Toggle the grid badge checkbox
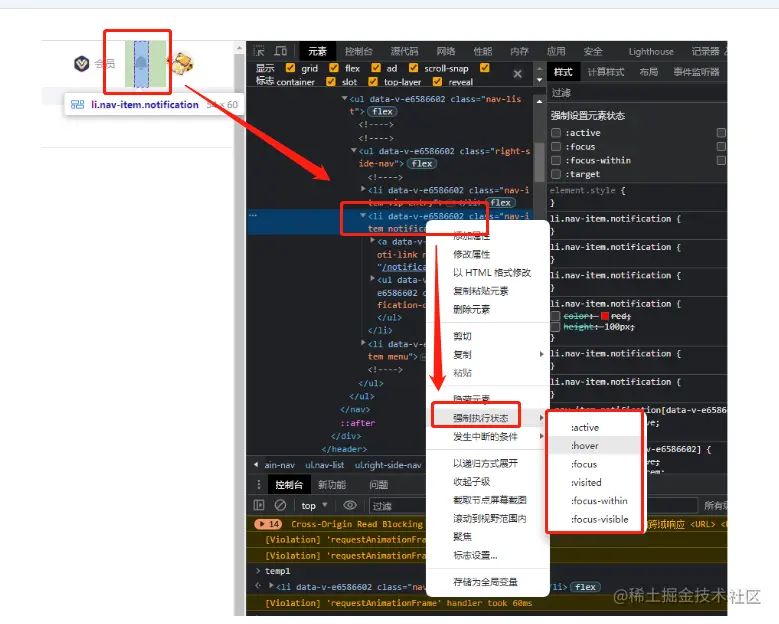The image size is (779, 624). 291,68
